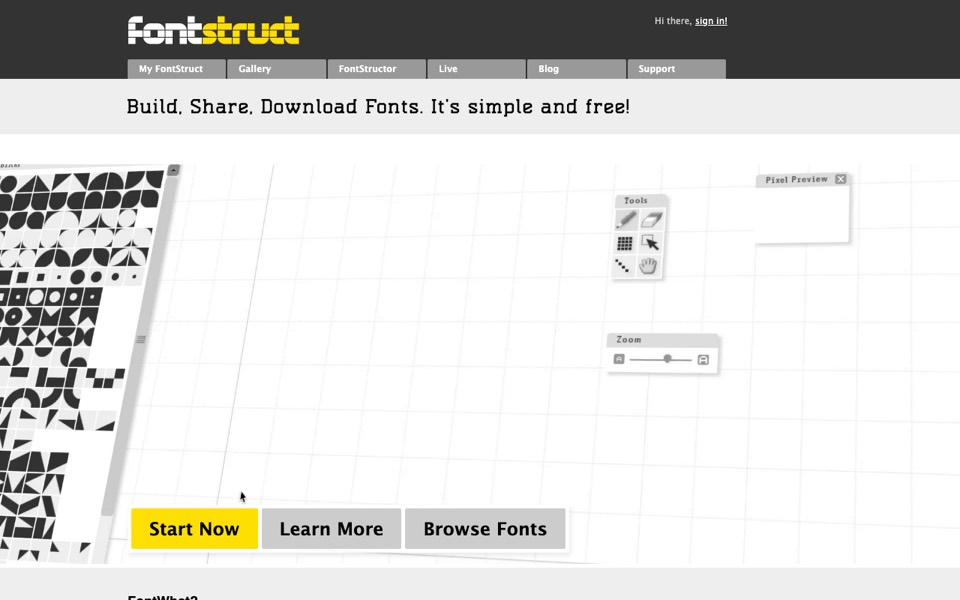960x600 pixels.
Task: Close the Pixel Preview panel
Action: 841,179
